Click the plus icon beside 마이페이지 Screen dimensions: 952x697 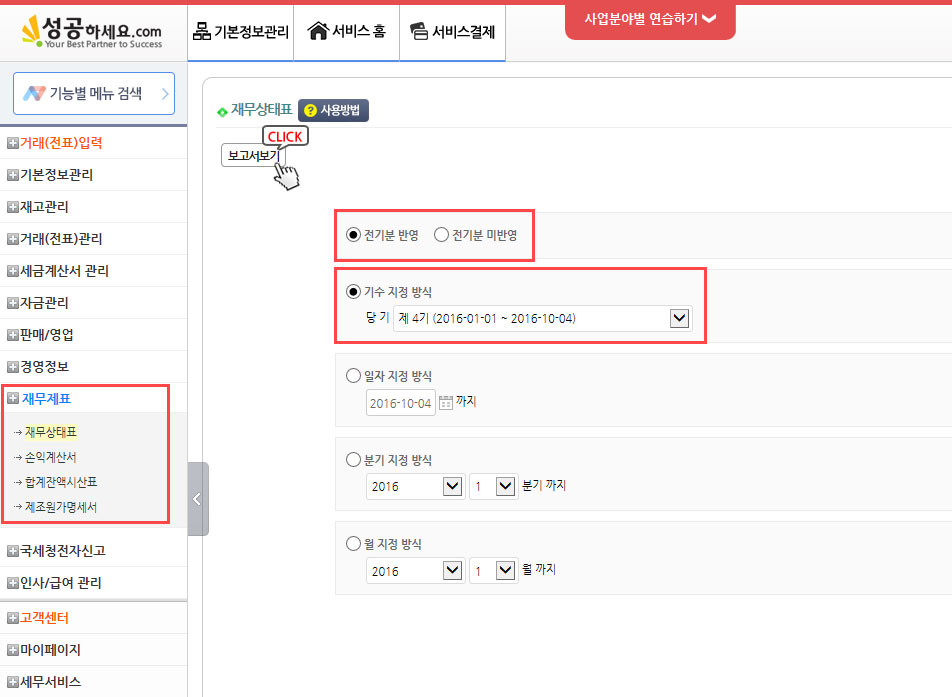[x=12, y=650]
